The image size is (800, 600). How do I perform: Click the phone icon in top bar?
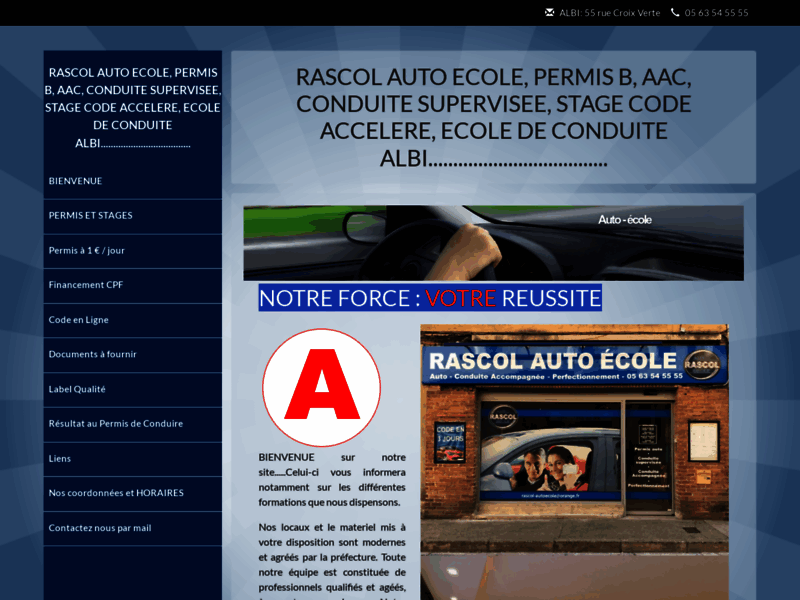pos(675,12)
